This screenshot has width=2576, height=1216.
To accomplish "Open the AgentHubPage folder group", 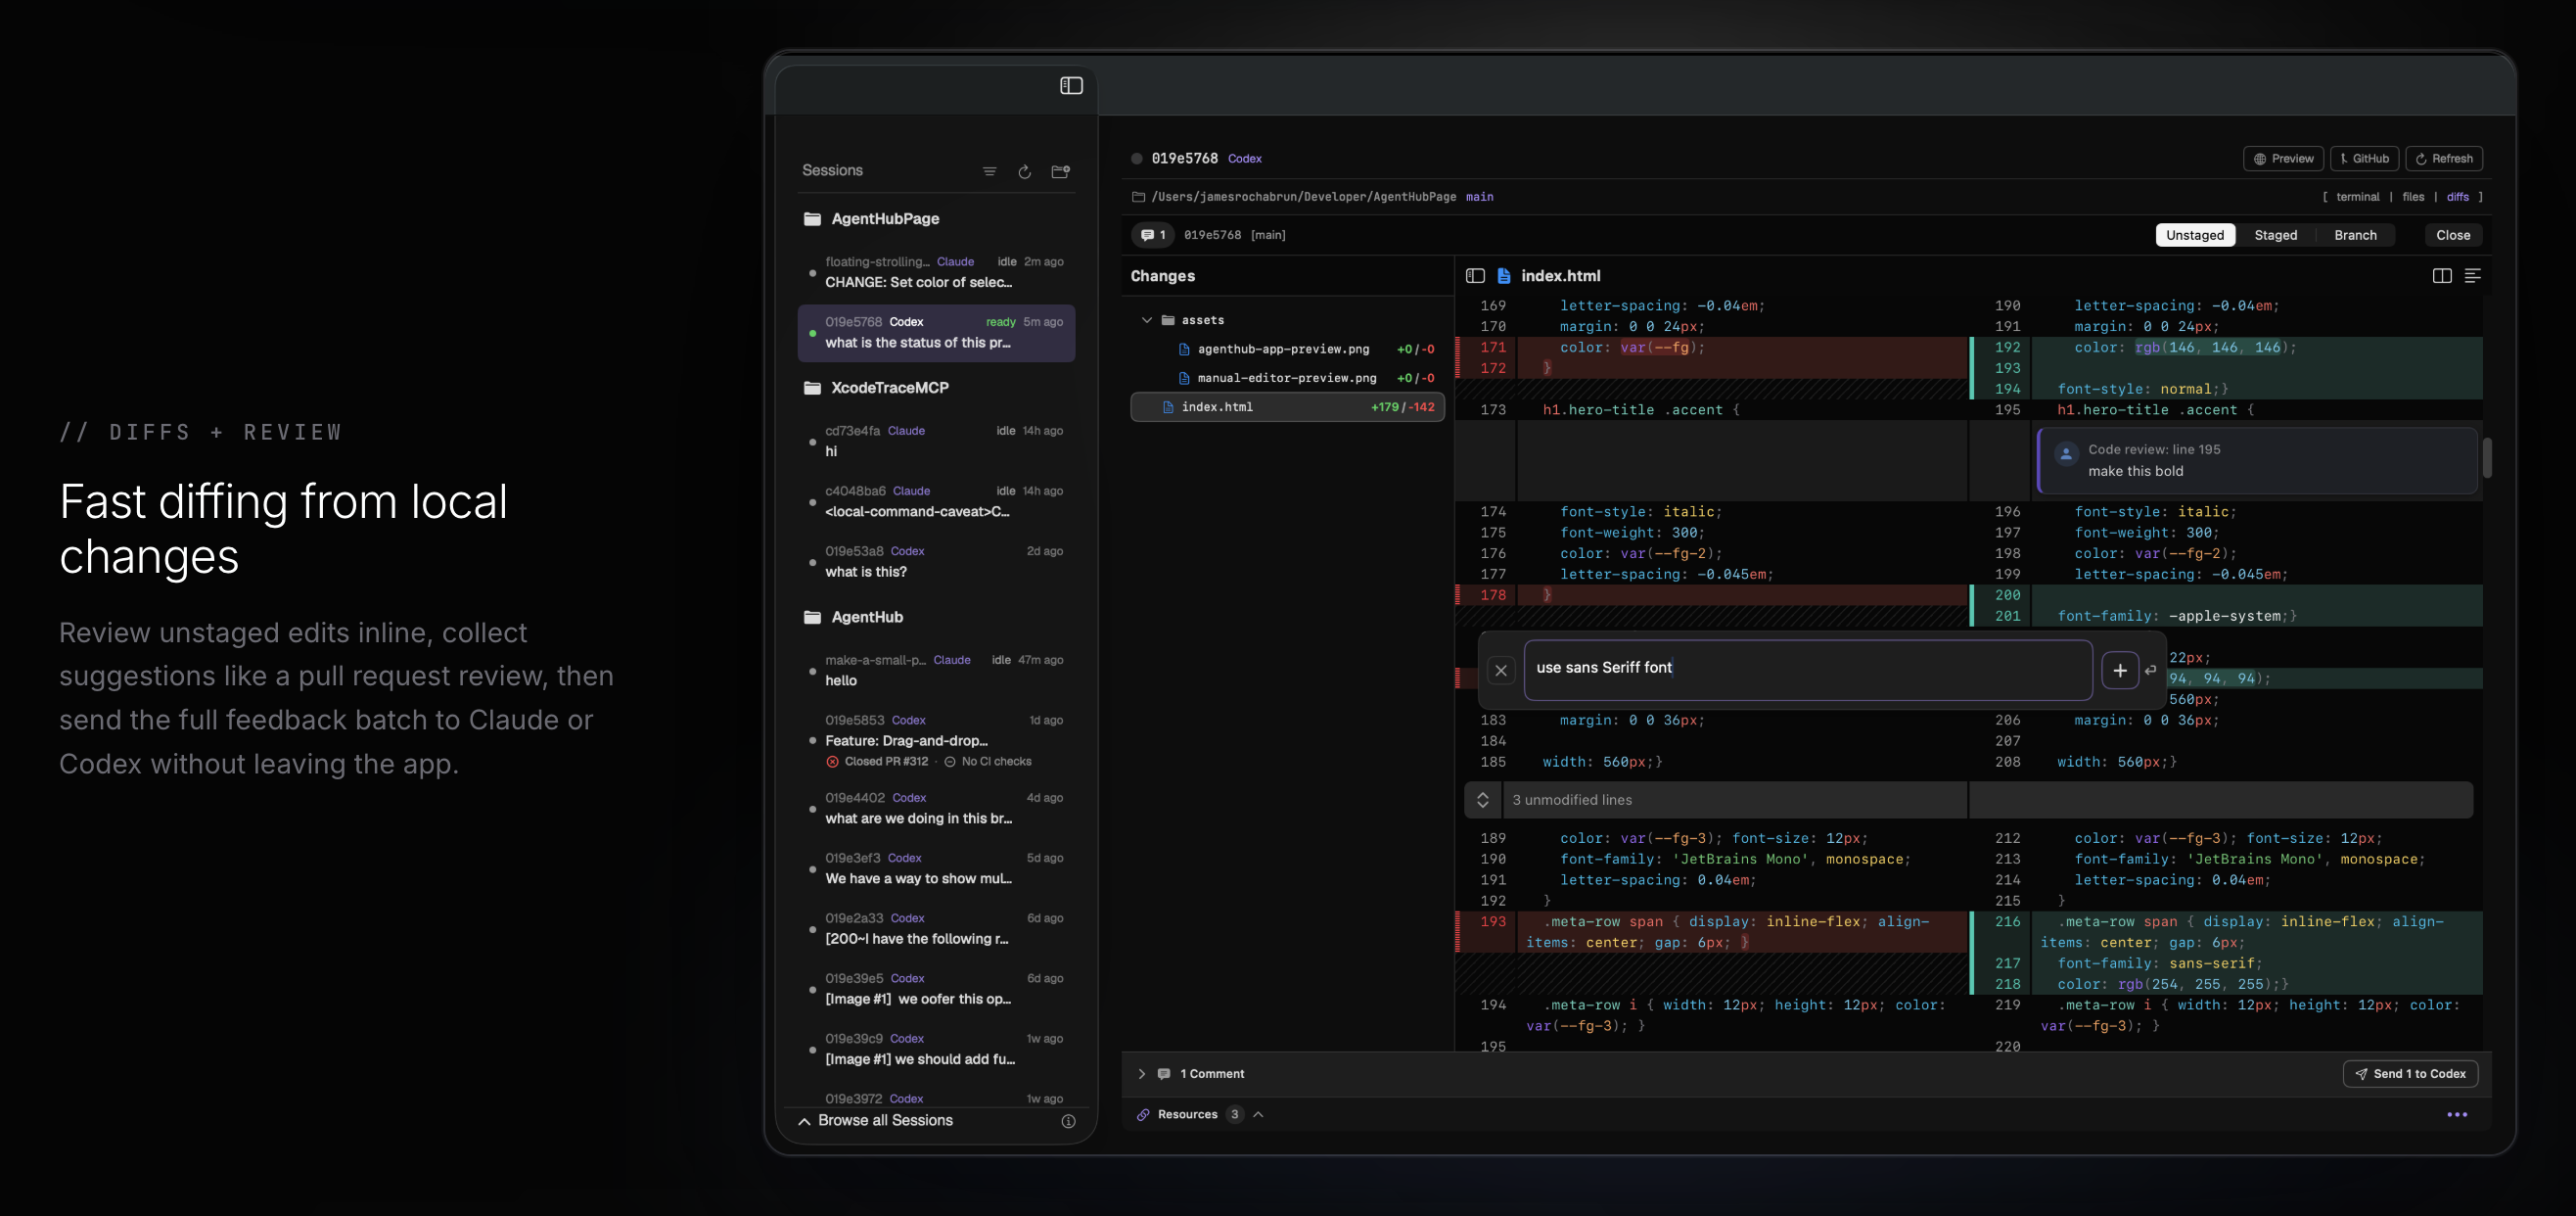I will (871, 219).
